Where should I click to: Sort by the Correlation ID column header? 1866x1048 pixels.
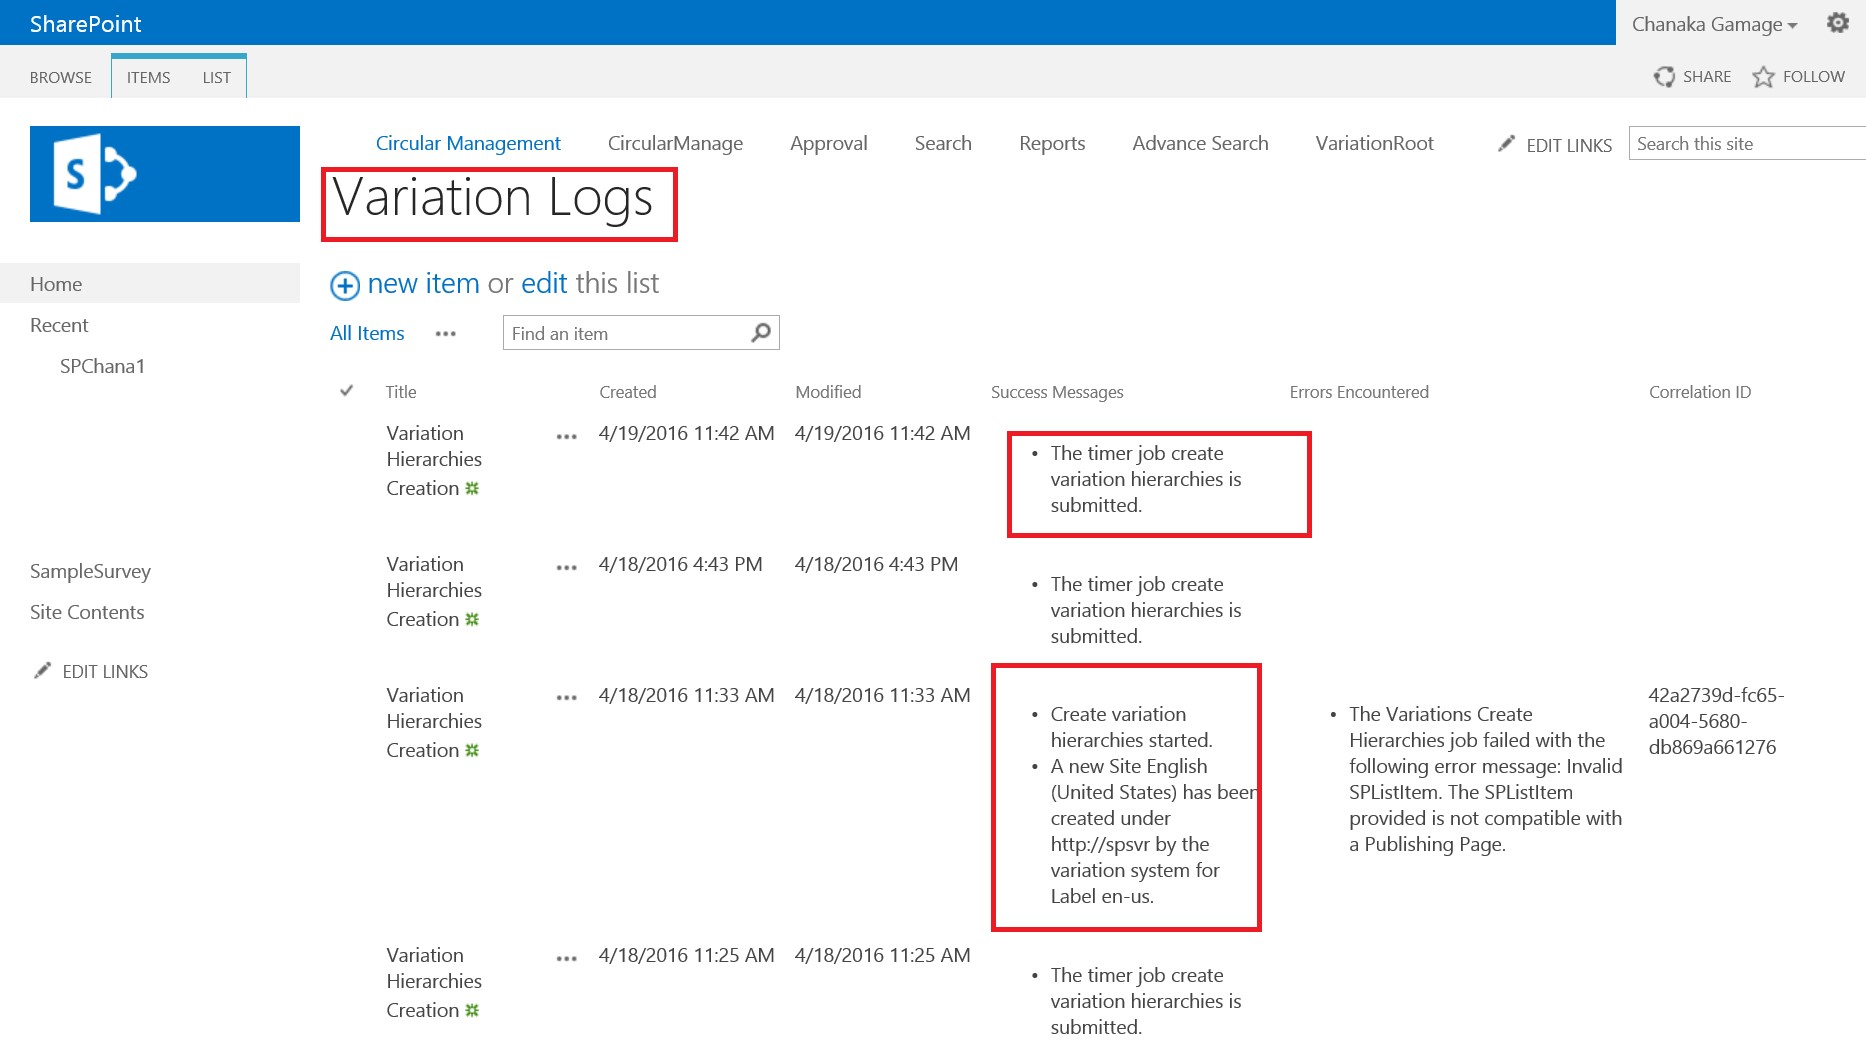[1700, 392]
